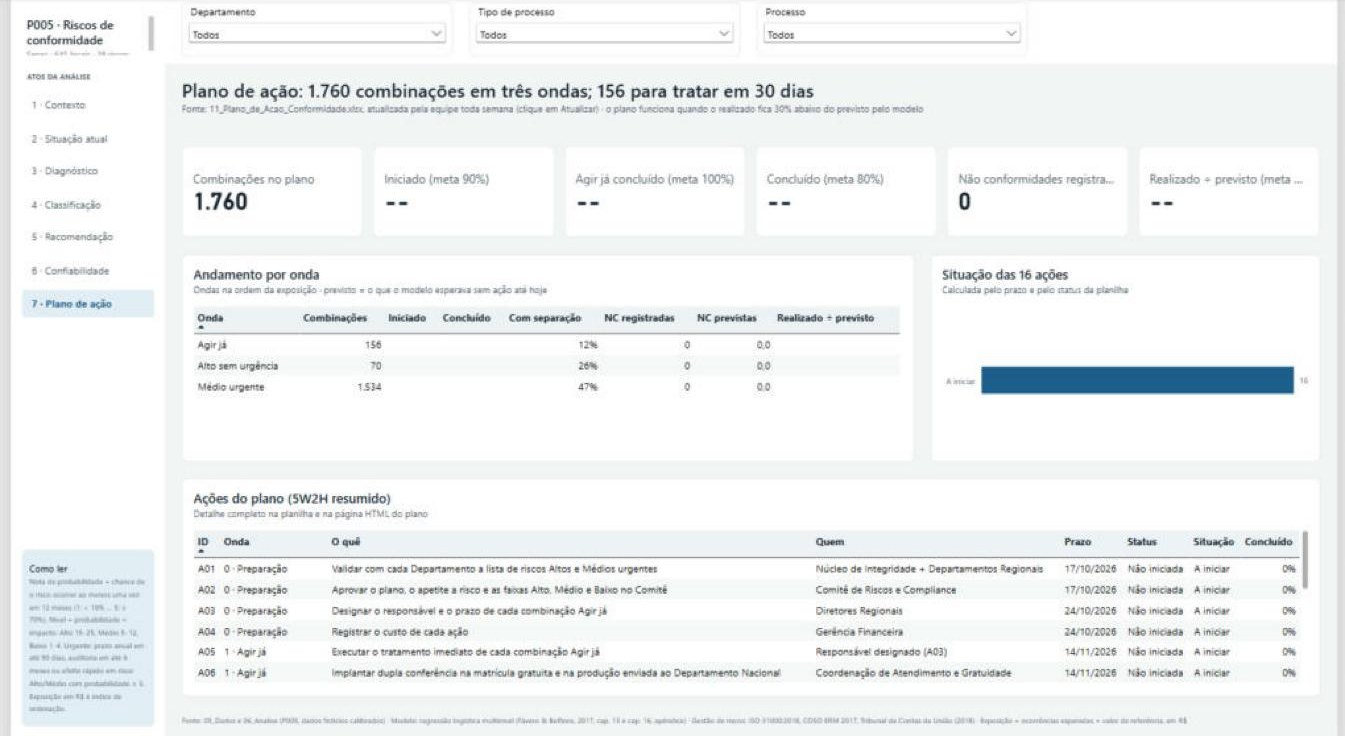Sort Andamento por onda table by Combinações
Screen dimensions: 1345x736
click(336, 318)
